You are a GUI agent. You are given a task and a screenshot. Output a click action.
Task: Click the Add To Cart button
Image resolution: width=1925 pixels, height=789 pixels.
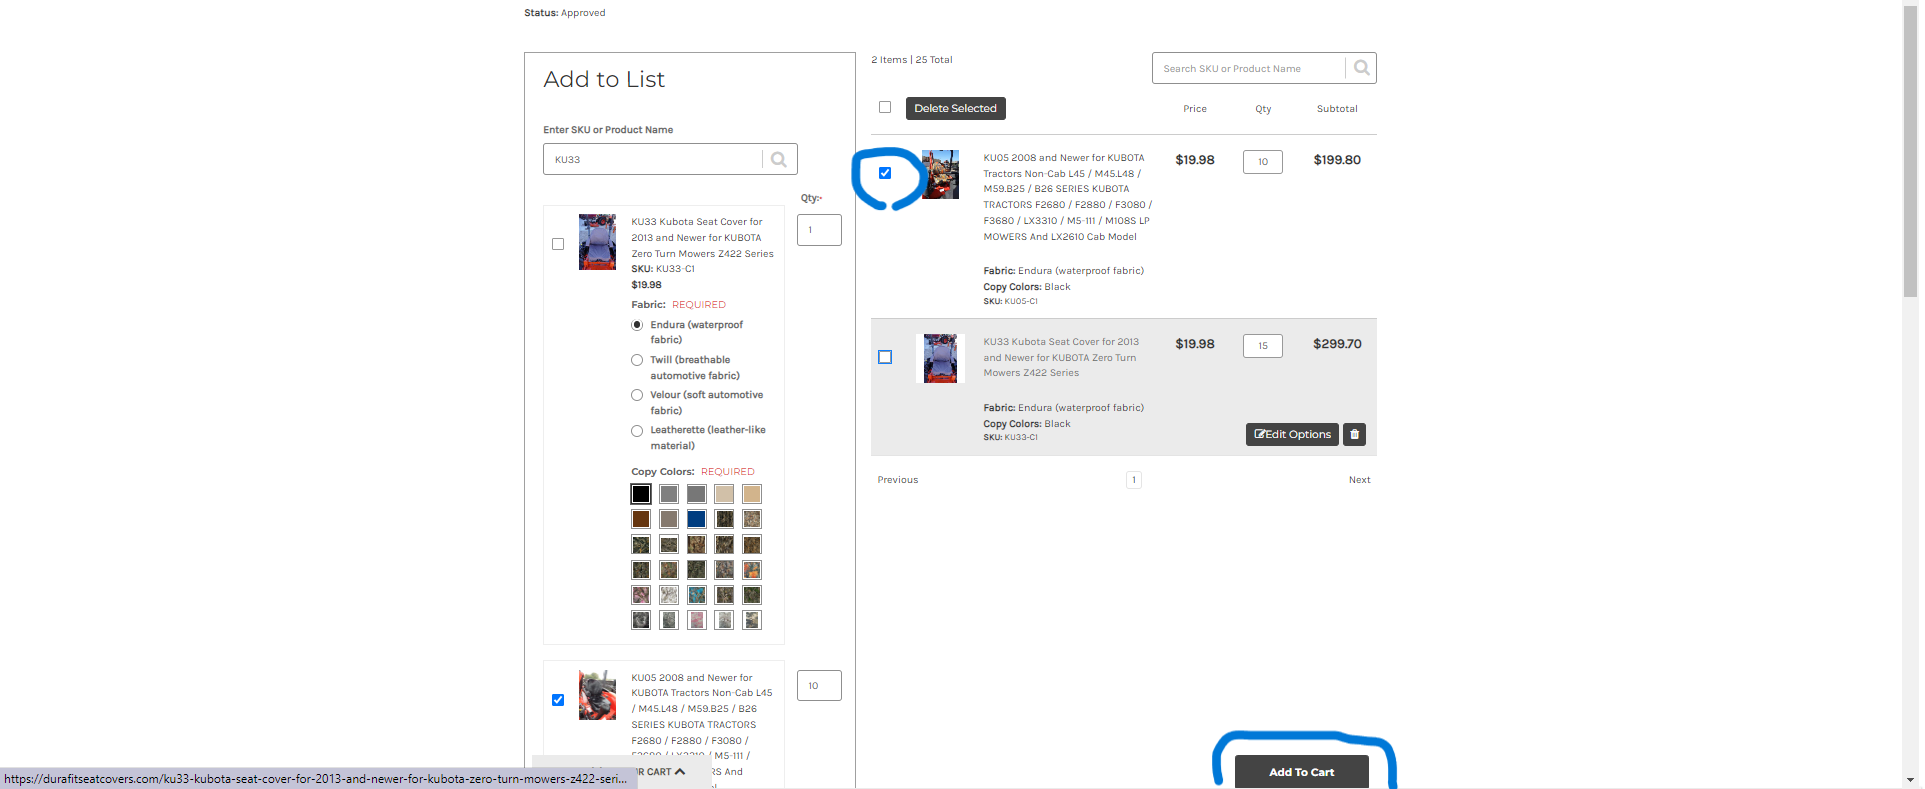coord(1301,772)
